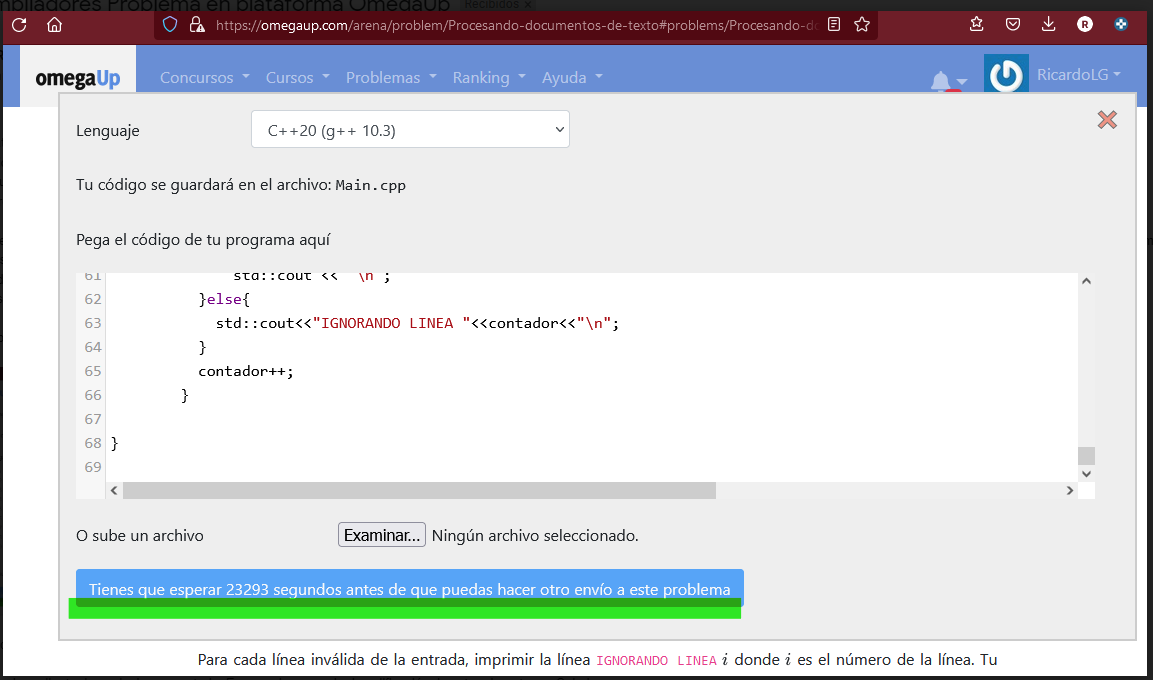1153x680 pixels.
Task: Open the Pocket saving icon
Action: tap(1012, 24)
